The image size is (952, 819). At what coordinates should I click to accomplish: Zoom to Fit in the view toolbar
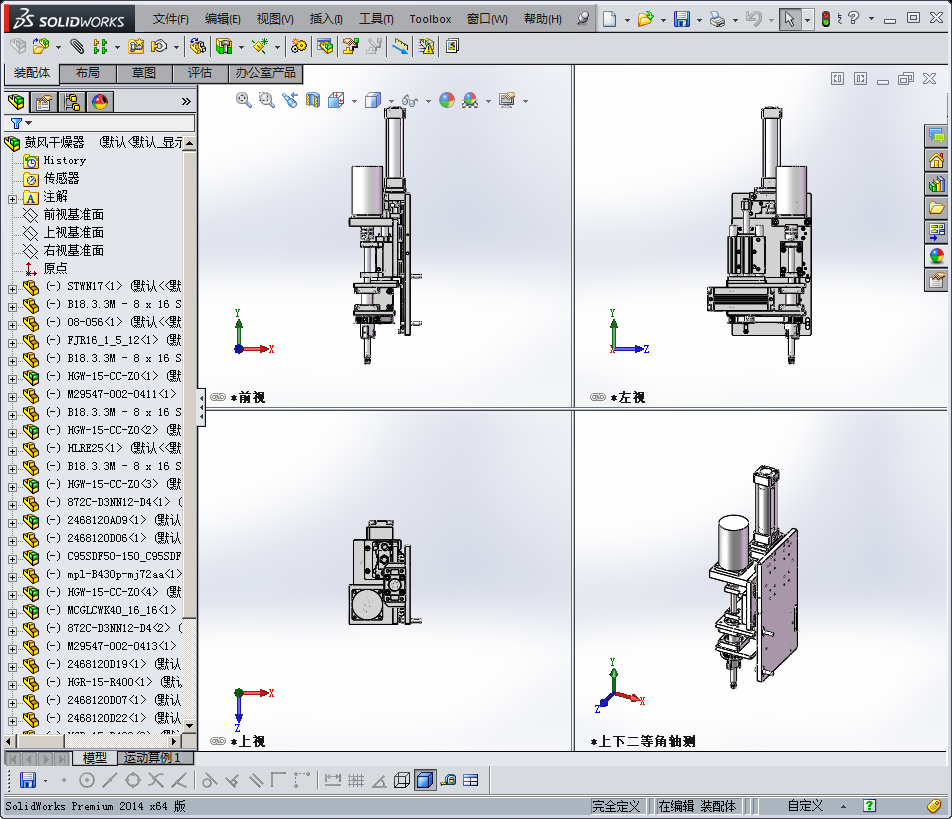click(243, 100)
